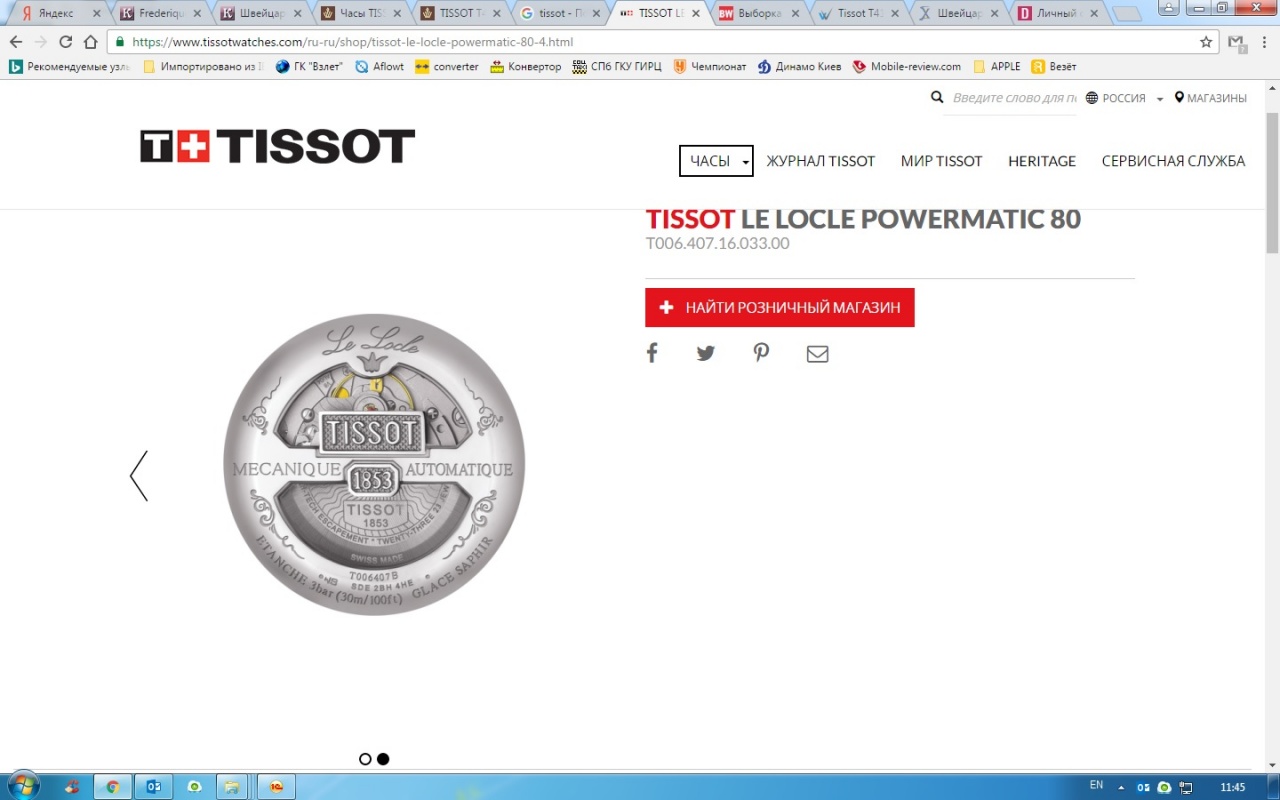Click the Tissot logo

[x=277, y=147]
